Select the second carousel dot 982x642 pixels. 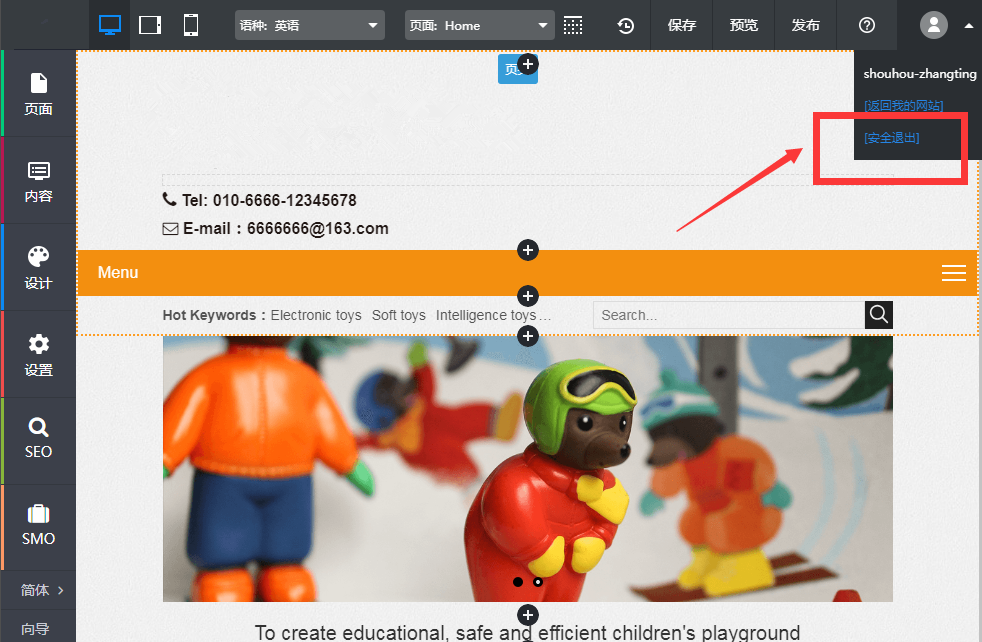[x=538, y=581]
